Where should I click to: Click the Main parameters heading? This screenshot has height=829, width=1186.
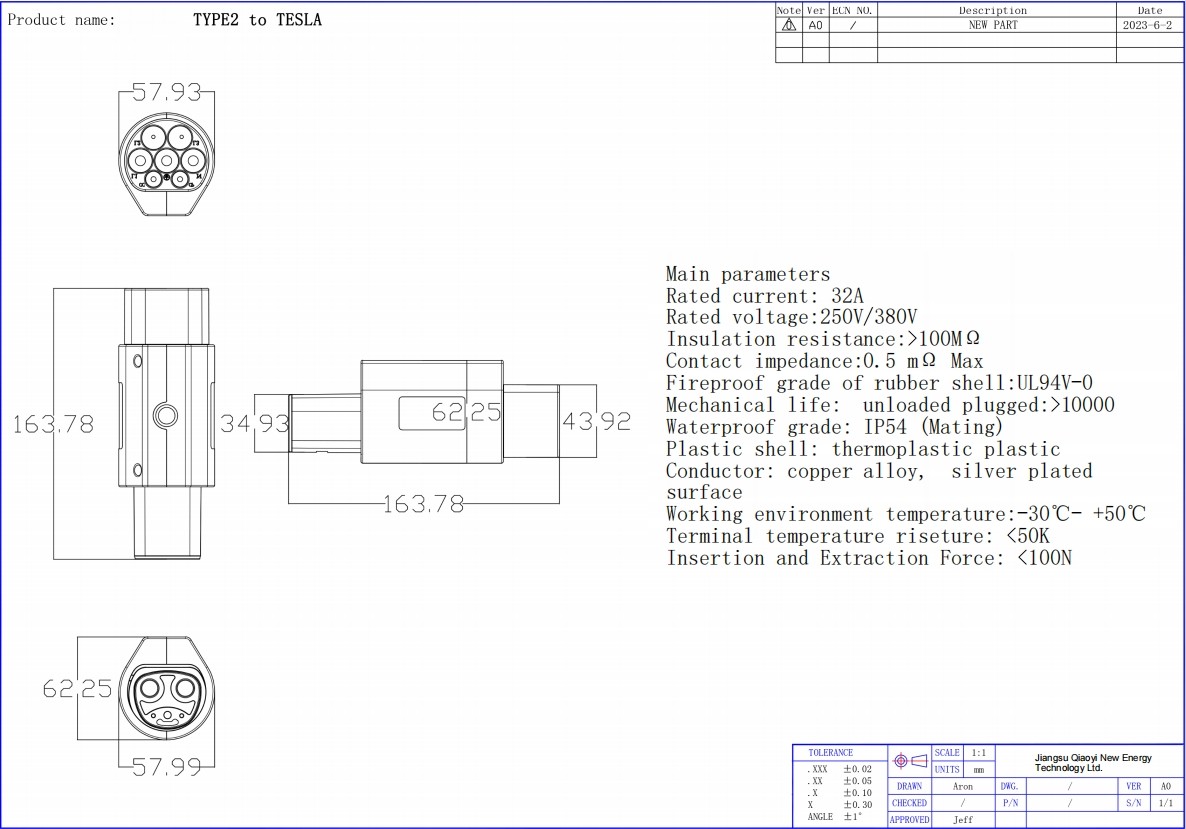click(747, 274)
